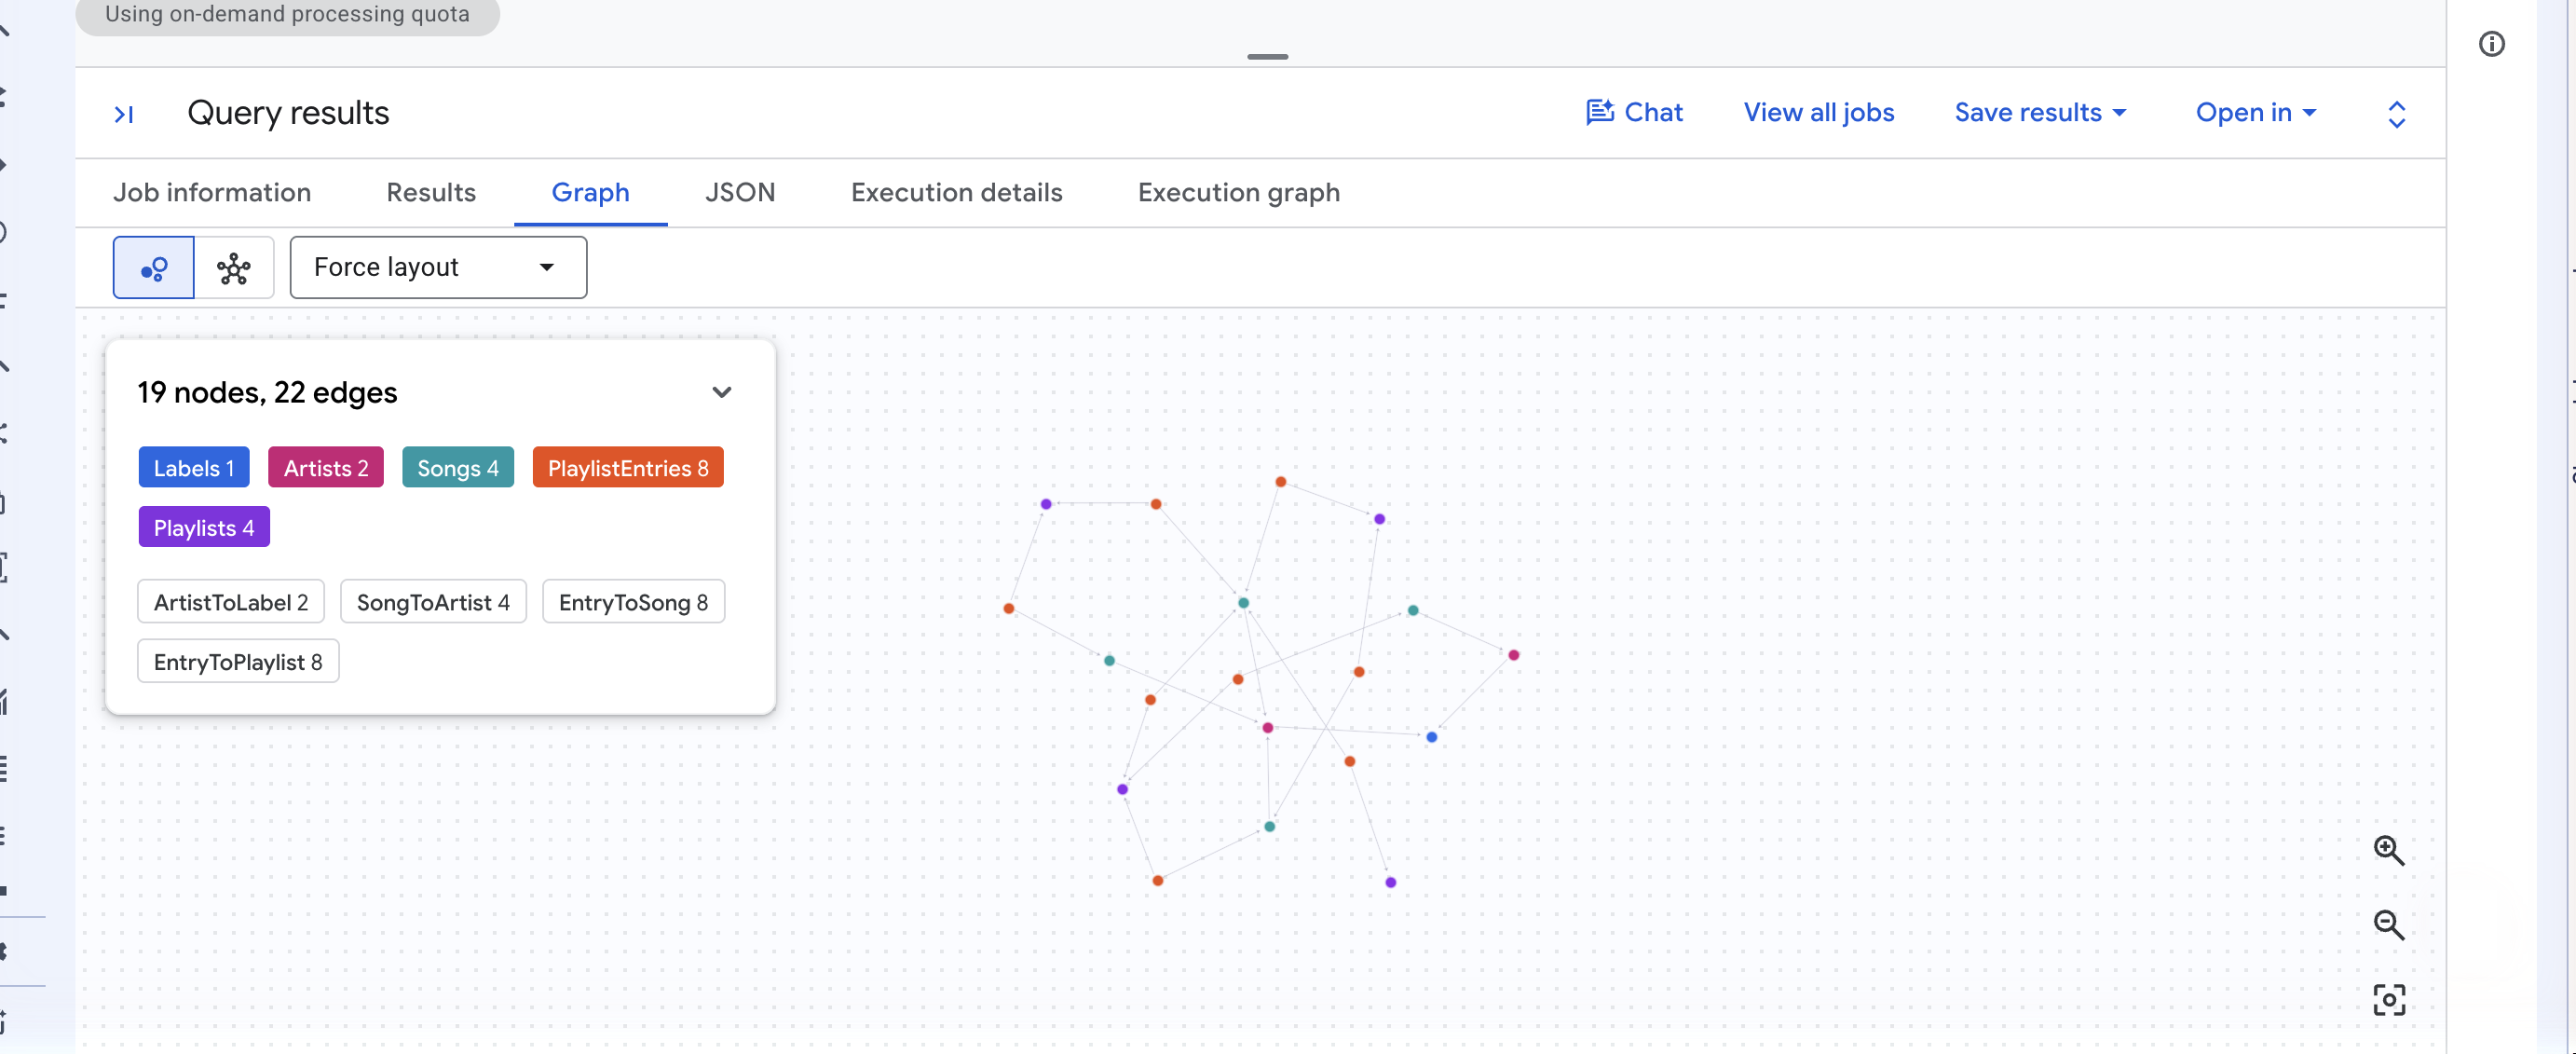The width and height of the screenshot is (2576, 1054).
Task: Zoom in on the graph
Action: click(x=2388, y=851)
